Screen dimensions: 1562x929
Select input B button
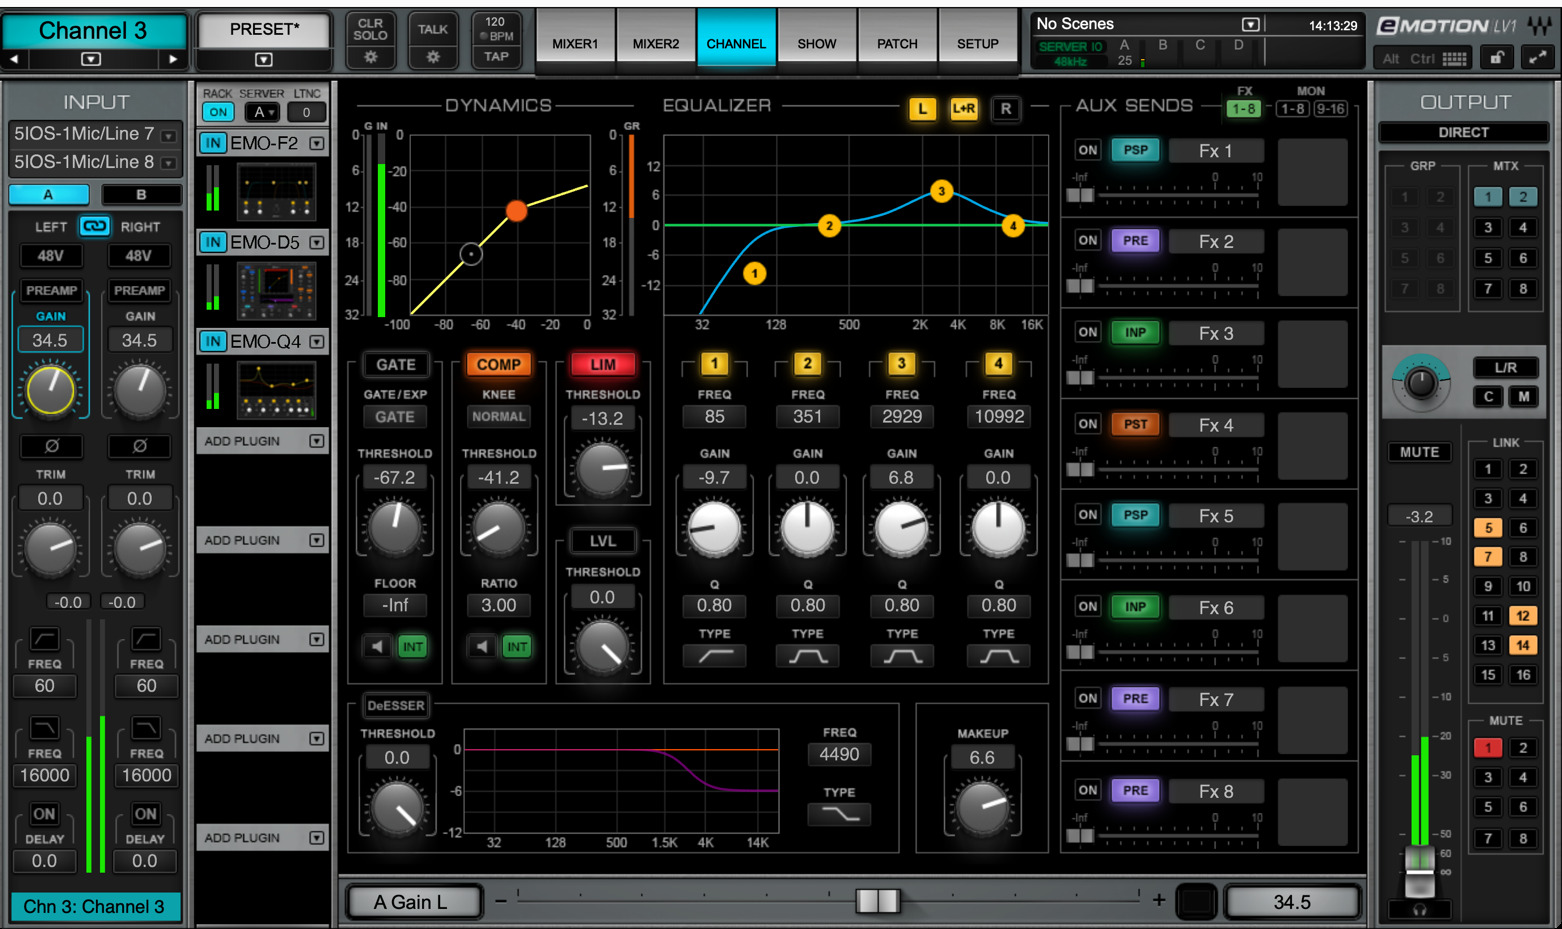[141, 194]
